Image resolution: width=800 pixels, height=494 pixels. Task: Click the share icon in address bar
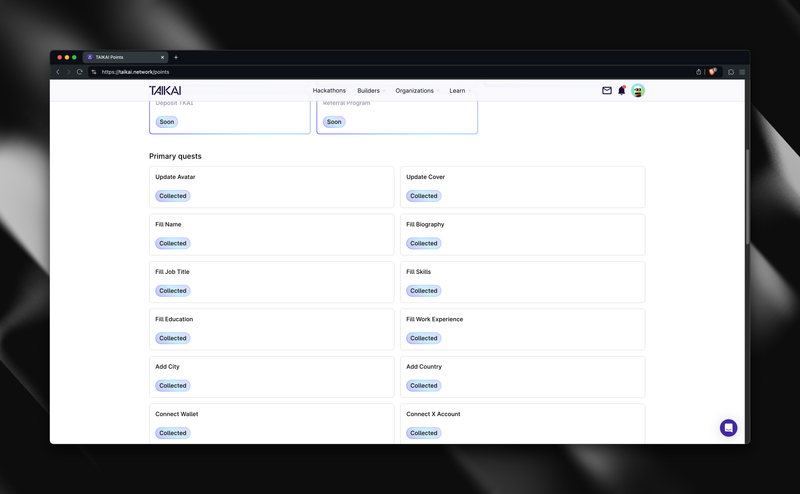click(x=699, y=72)
